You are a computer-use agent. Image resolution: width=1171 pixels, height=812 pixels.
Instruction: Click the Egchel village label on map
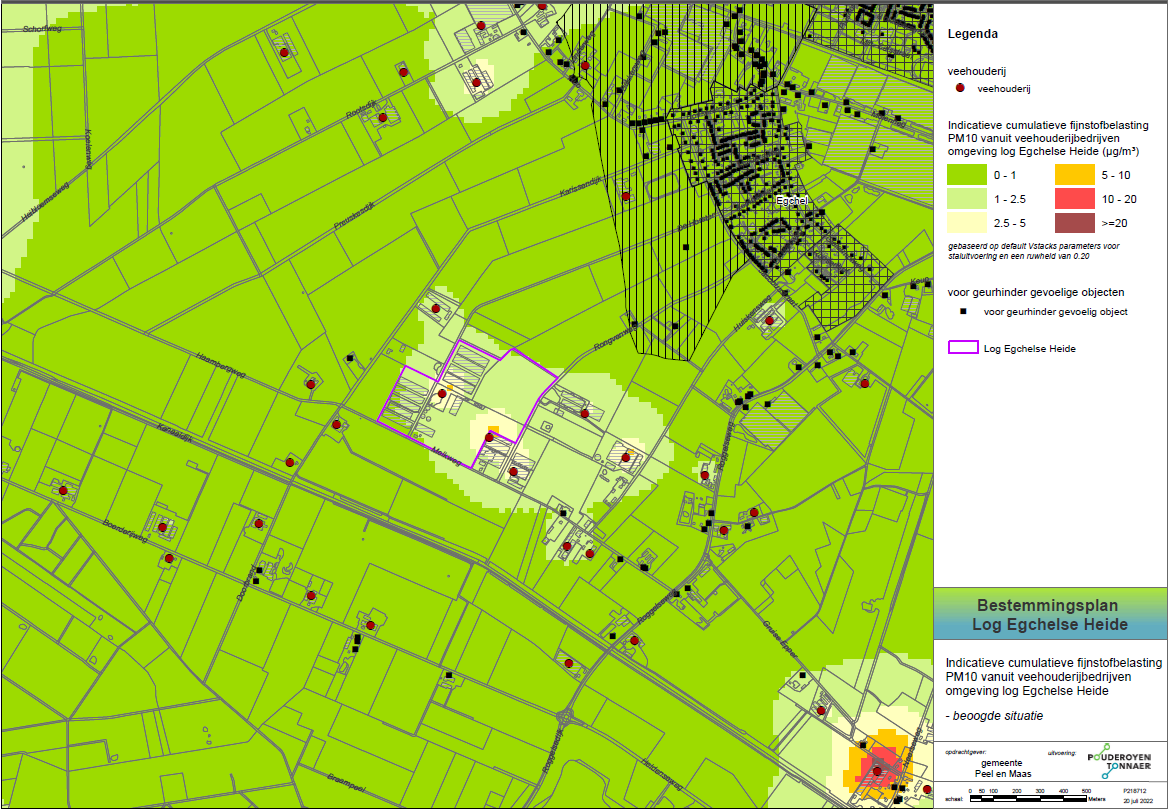(792, 201)
